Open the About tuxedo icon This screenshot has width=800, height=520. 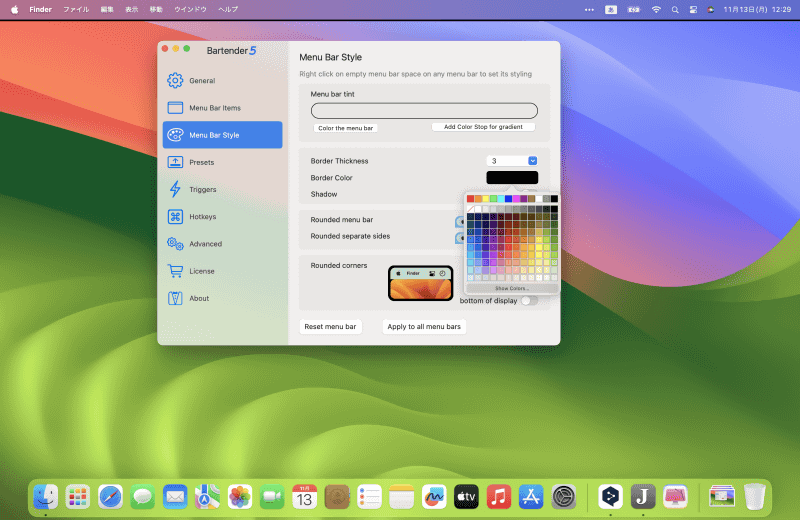coord(175,298)
